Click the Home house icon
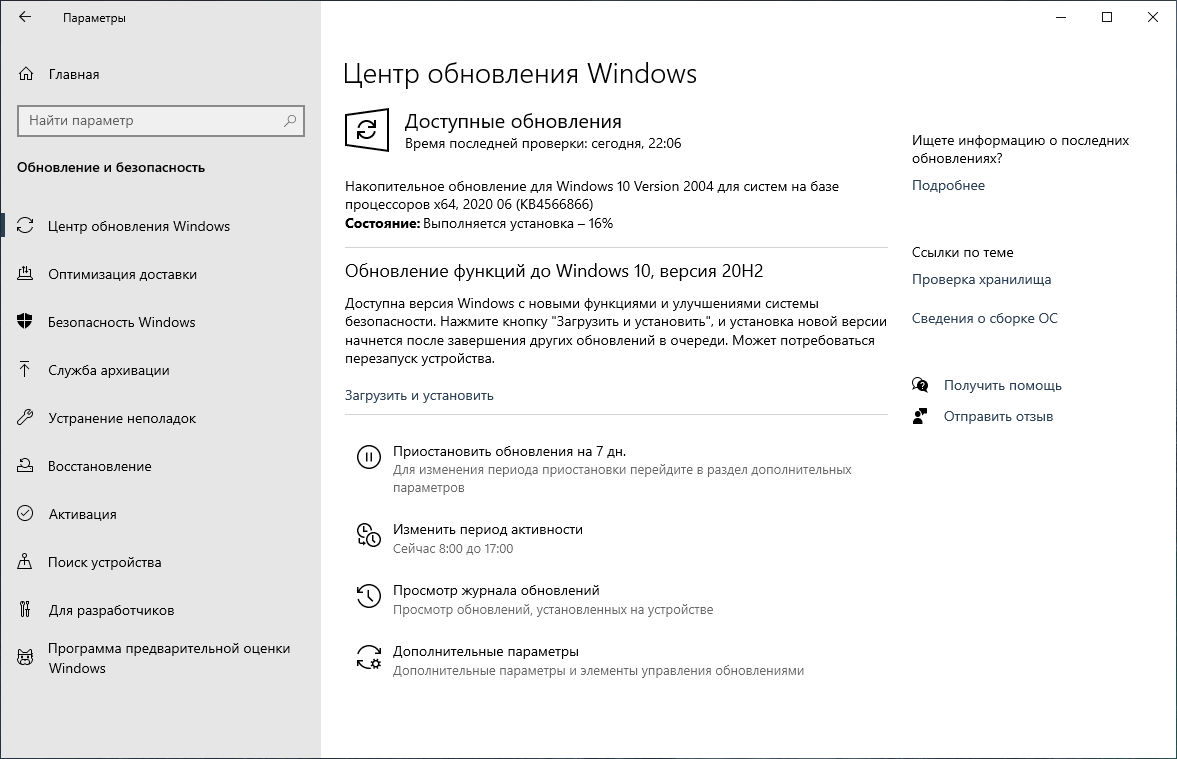Screen dimensions: 1177x759 tap(26, 74)
